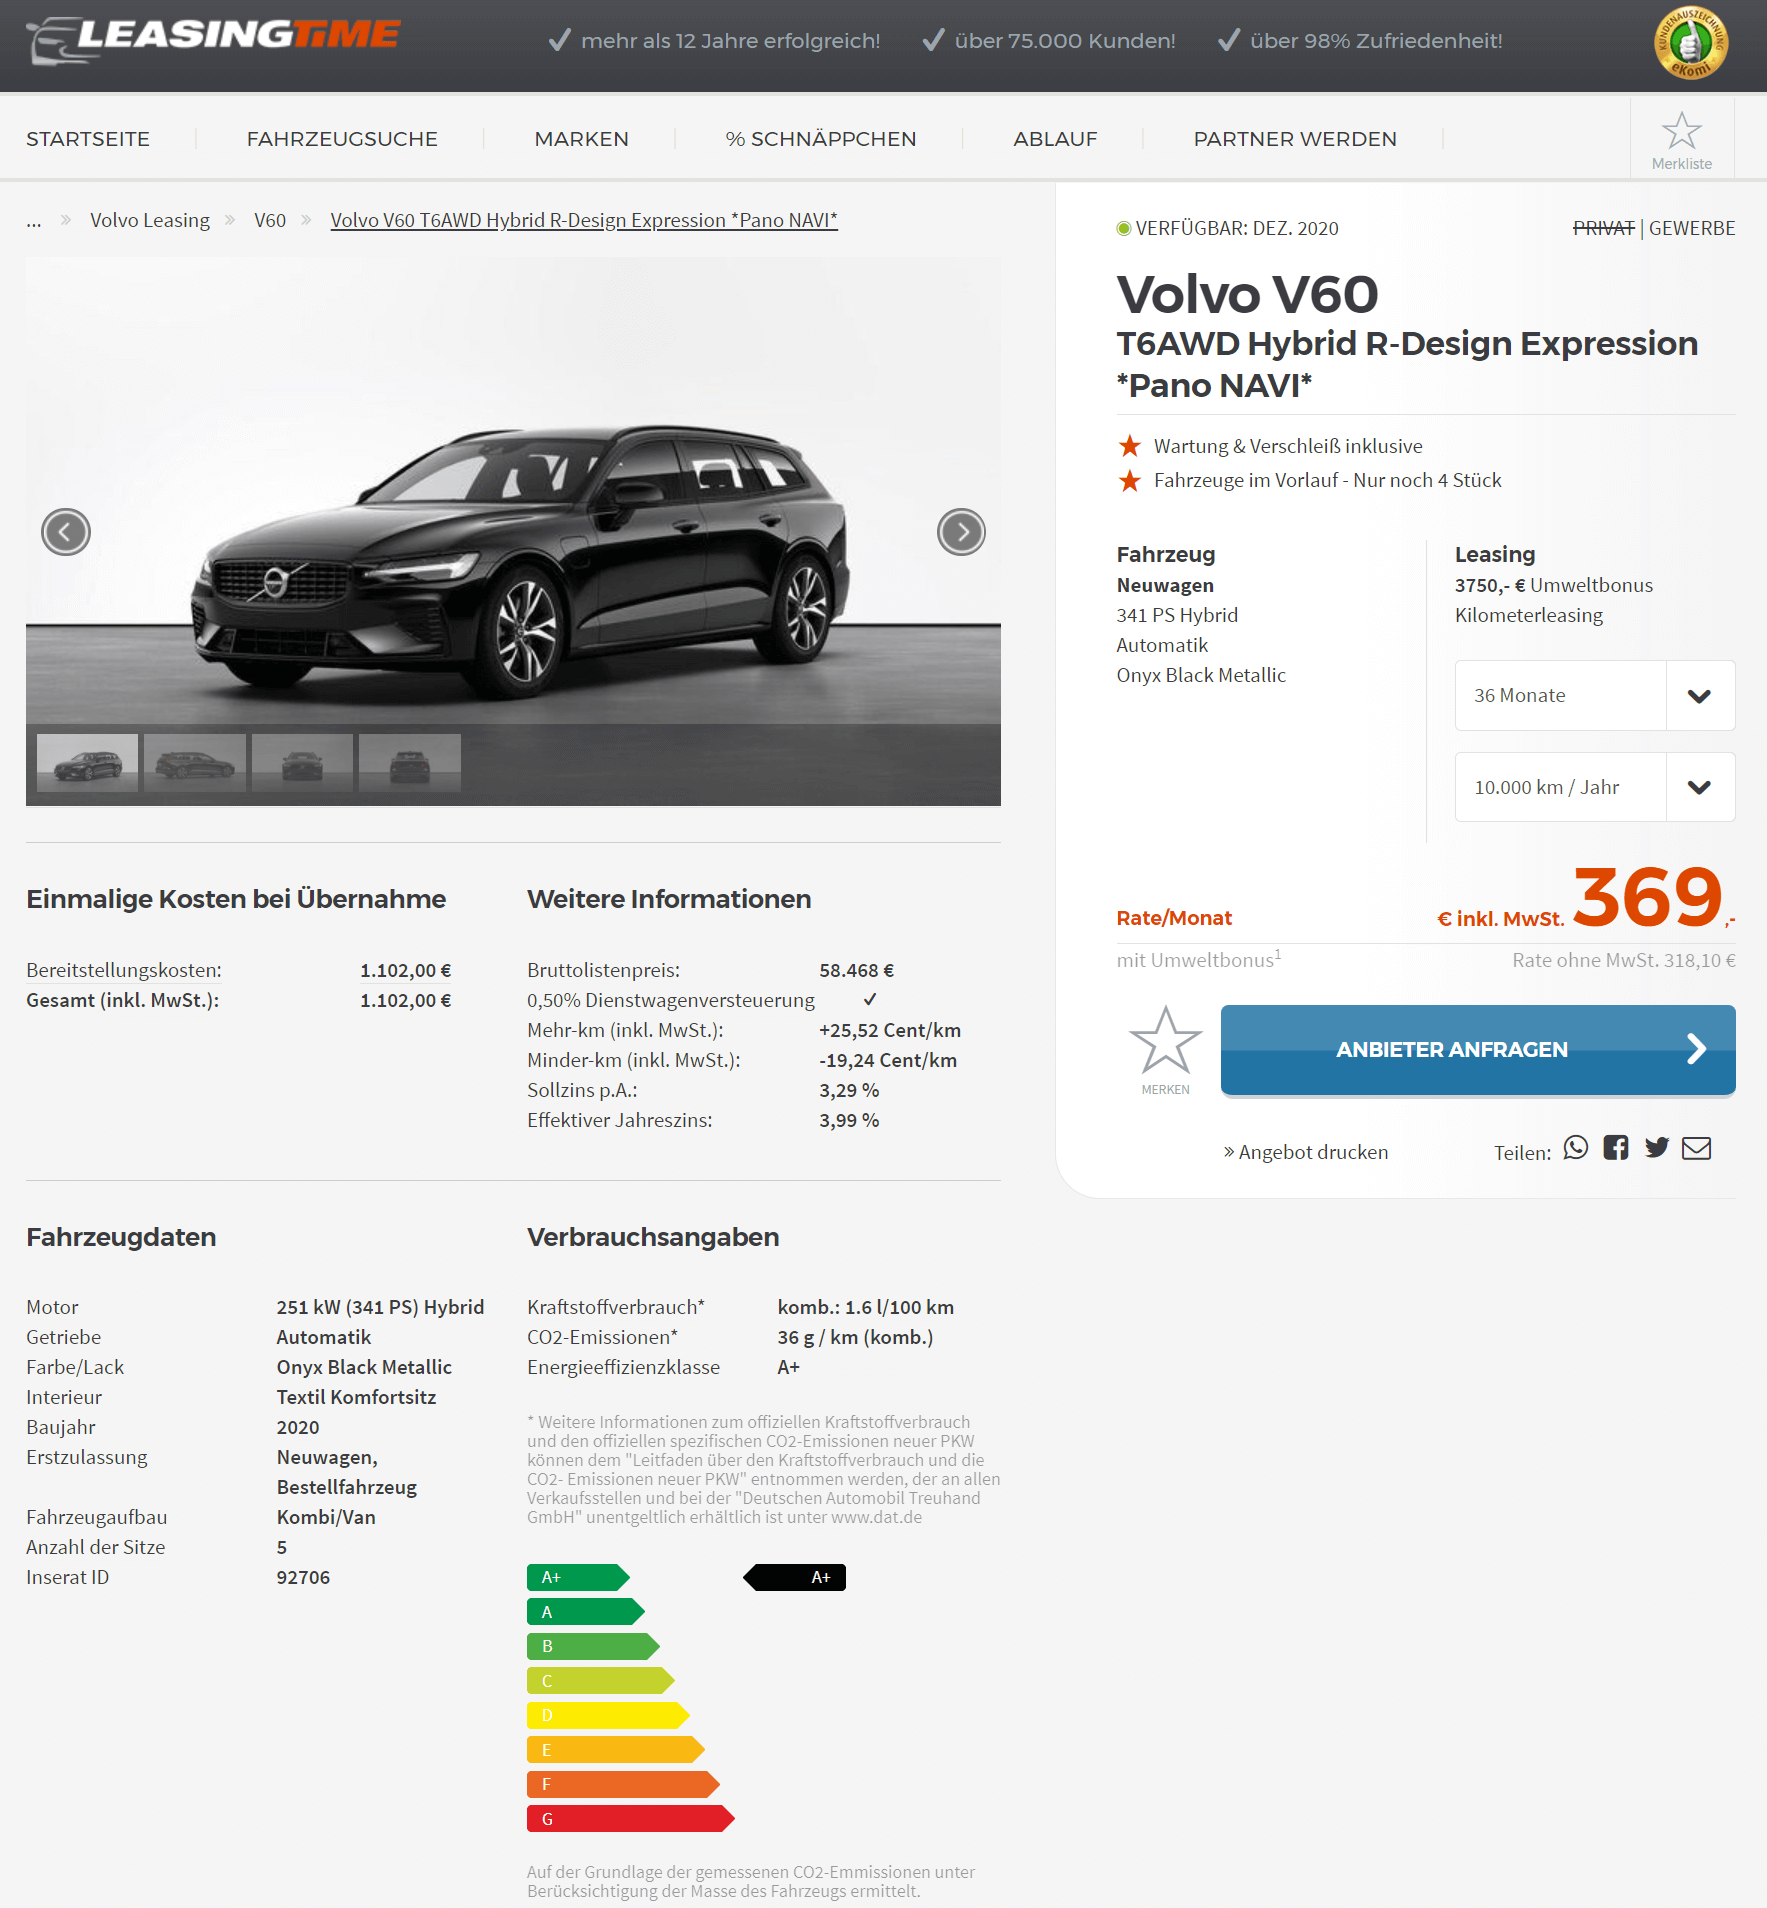Click ANBIETER ANFRAGEN button
Screen dimensions: 1767x1908
1478,1049
